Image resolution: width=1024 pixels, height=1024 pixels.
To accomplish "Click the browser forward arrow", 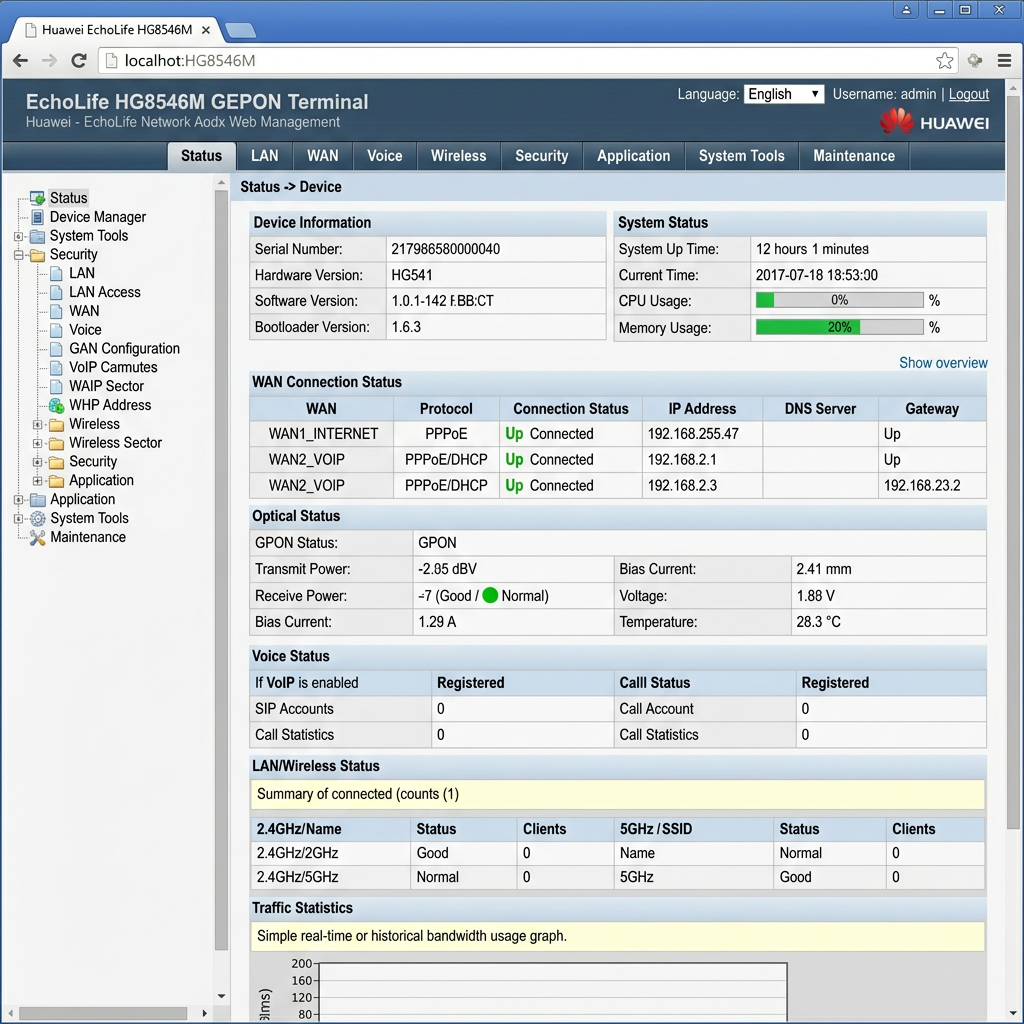I will coord(49,61).
